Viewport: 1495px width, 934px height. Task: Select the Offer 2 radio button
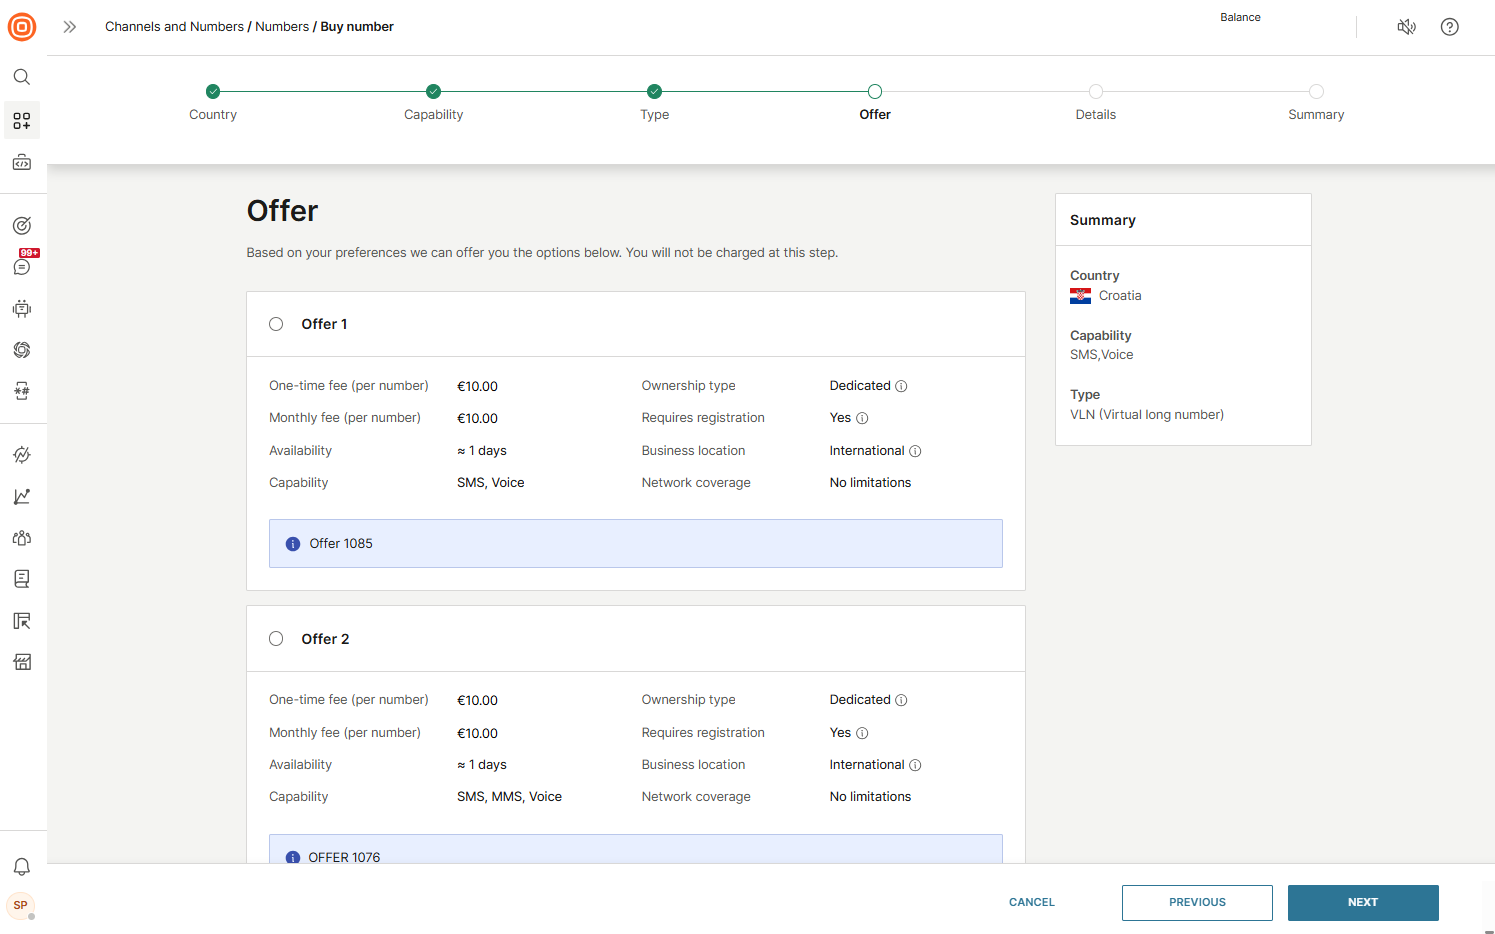tap(276, 639)
